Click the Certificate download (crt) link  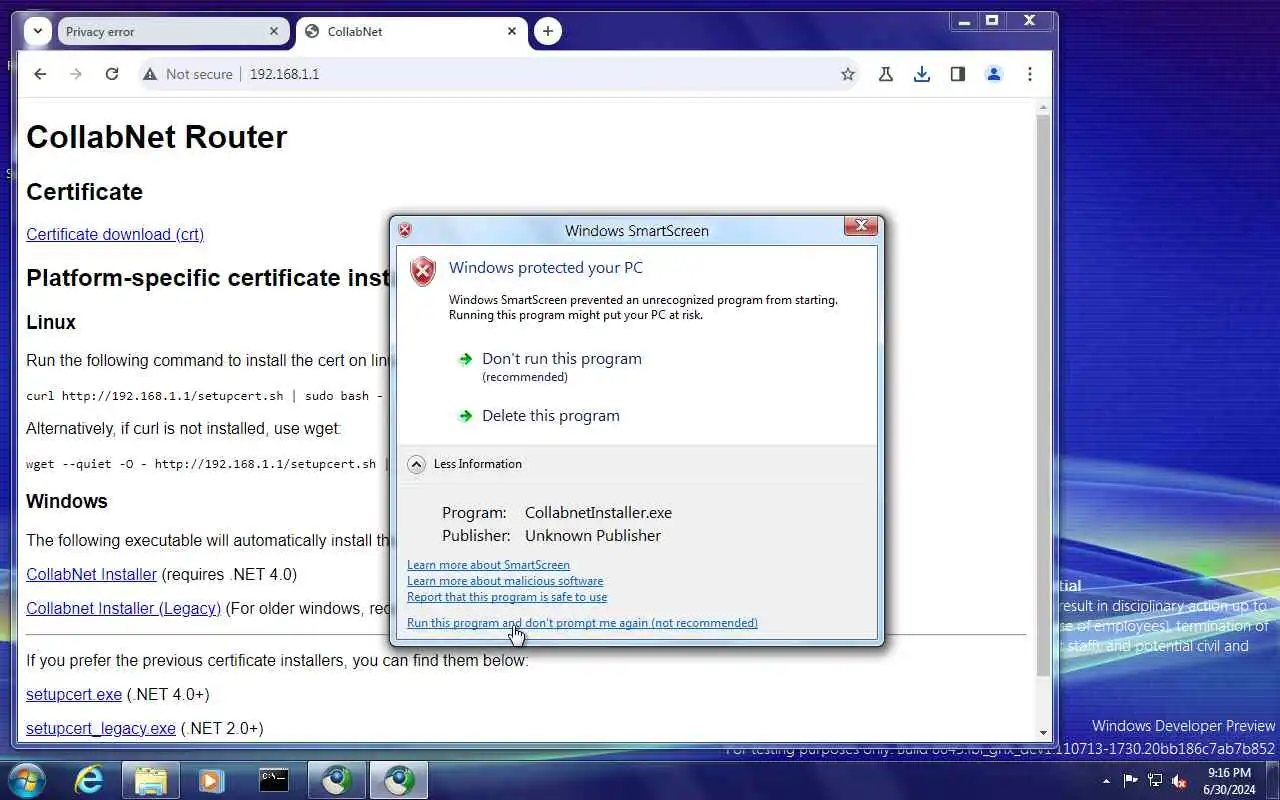115,234
